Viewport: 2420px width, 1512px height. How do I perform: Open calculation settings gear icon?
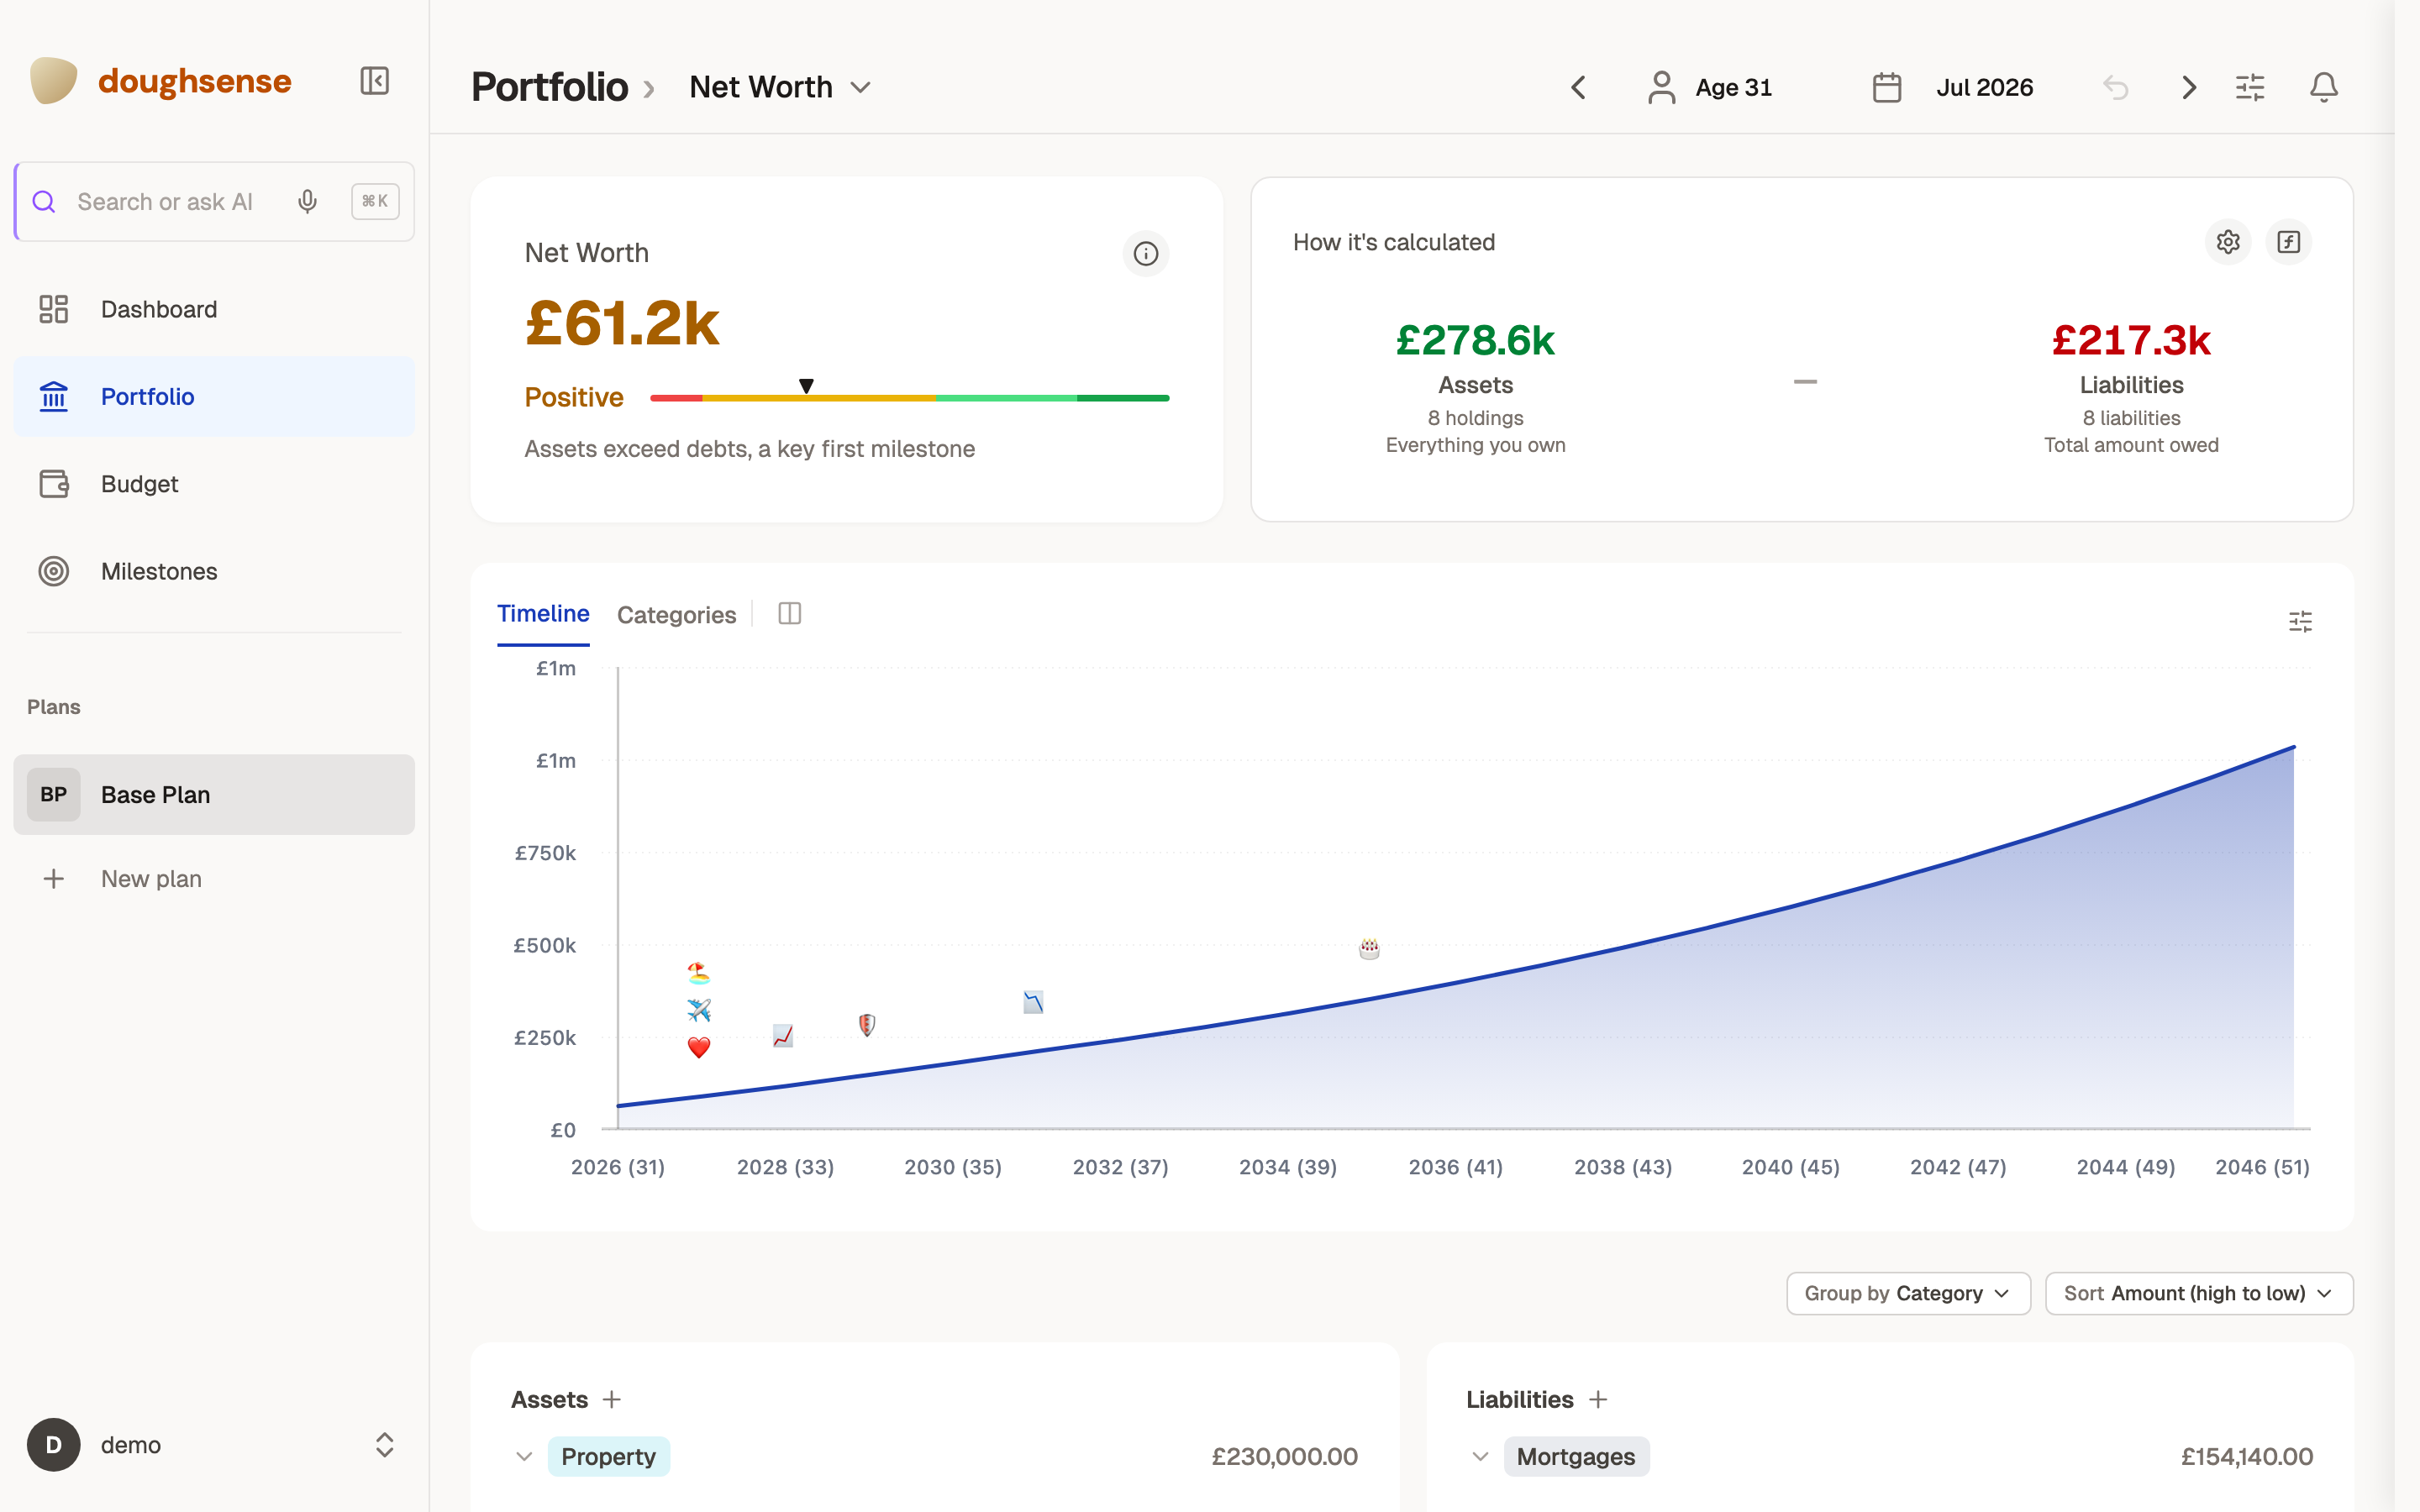pos(2228,242)
